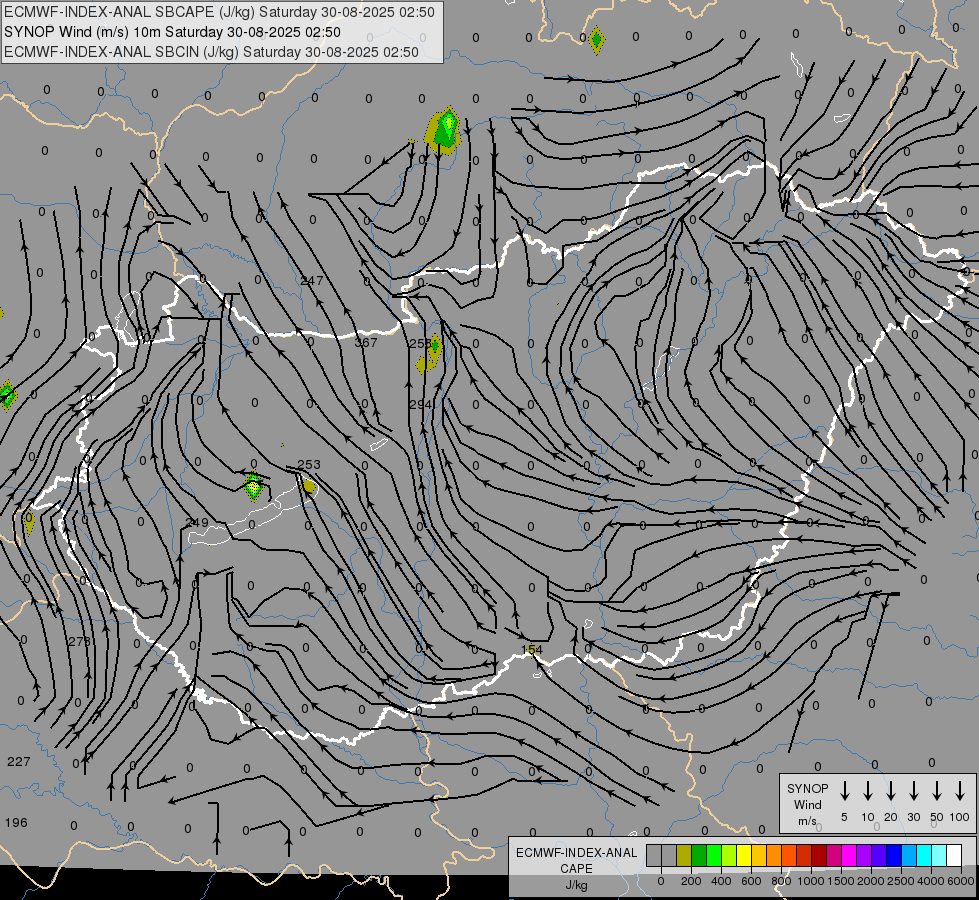Click the wind arrow above the 30 m/s label
The width and height of the screenshot is (979, 900).
[913, 791]
